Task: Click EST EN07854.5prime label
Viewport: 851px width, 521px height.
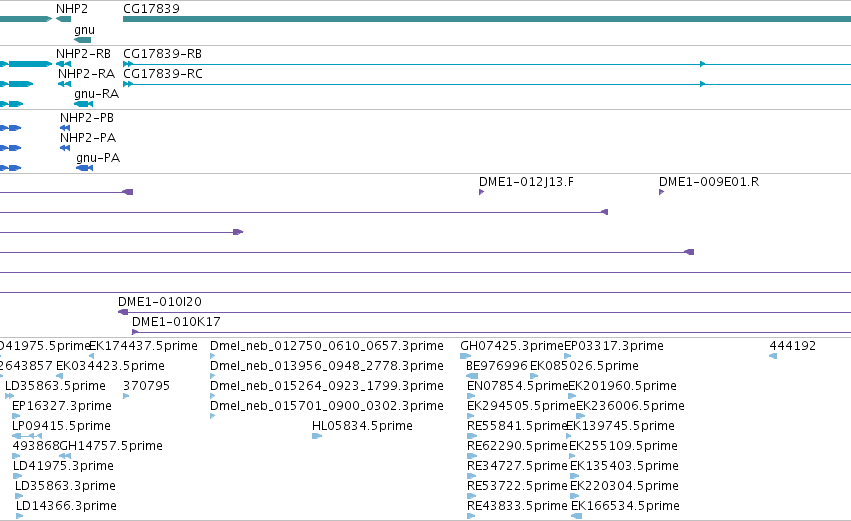Action: pos(517,386)
